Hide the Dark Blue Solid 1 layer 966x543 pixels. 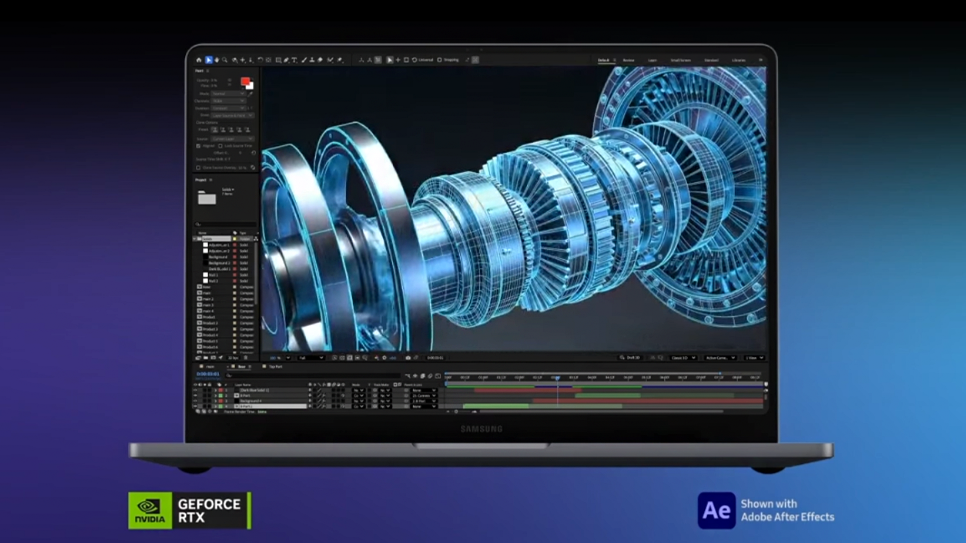[195, 390]
